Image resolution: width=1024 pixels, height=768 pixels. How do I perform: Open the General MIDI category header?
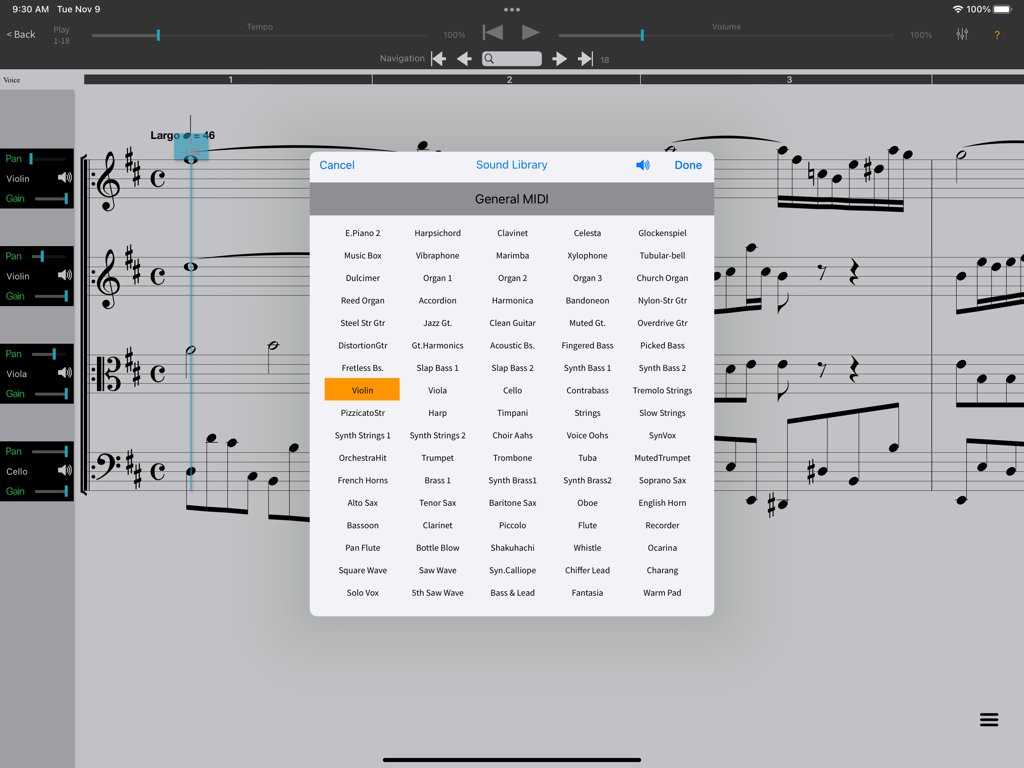click(512, 199)
